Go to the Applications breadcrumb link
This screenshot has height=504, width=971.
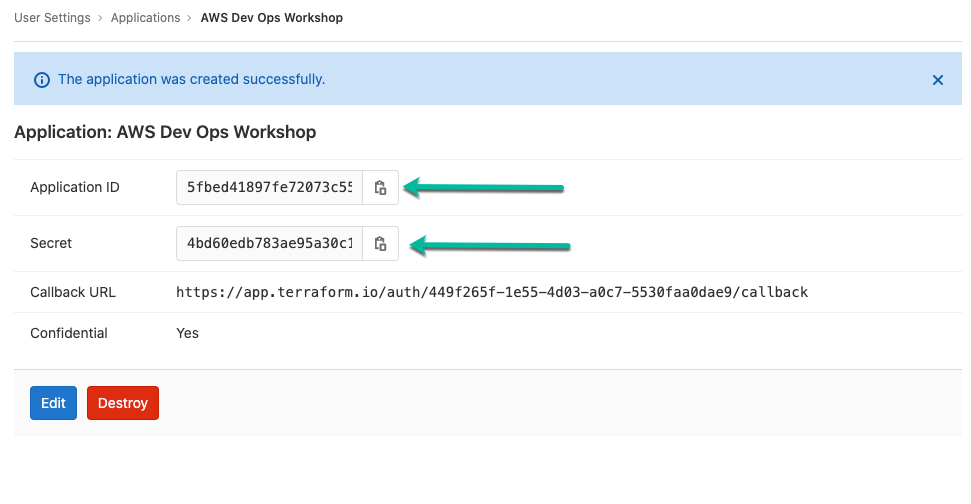coord(146,18)
